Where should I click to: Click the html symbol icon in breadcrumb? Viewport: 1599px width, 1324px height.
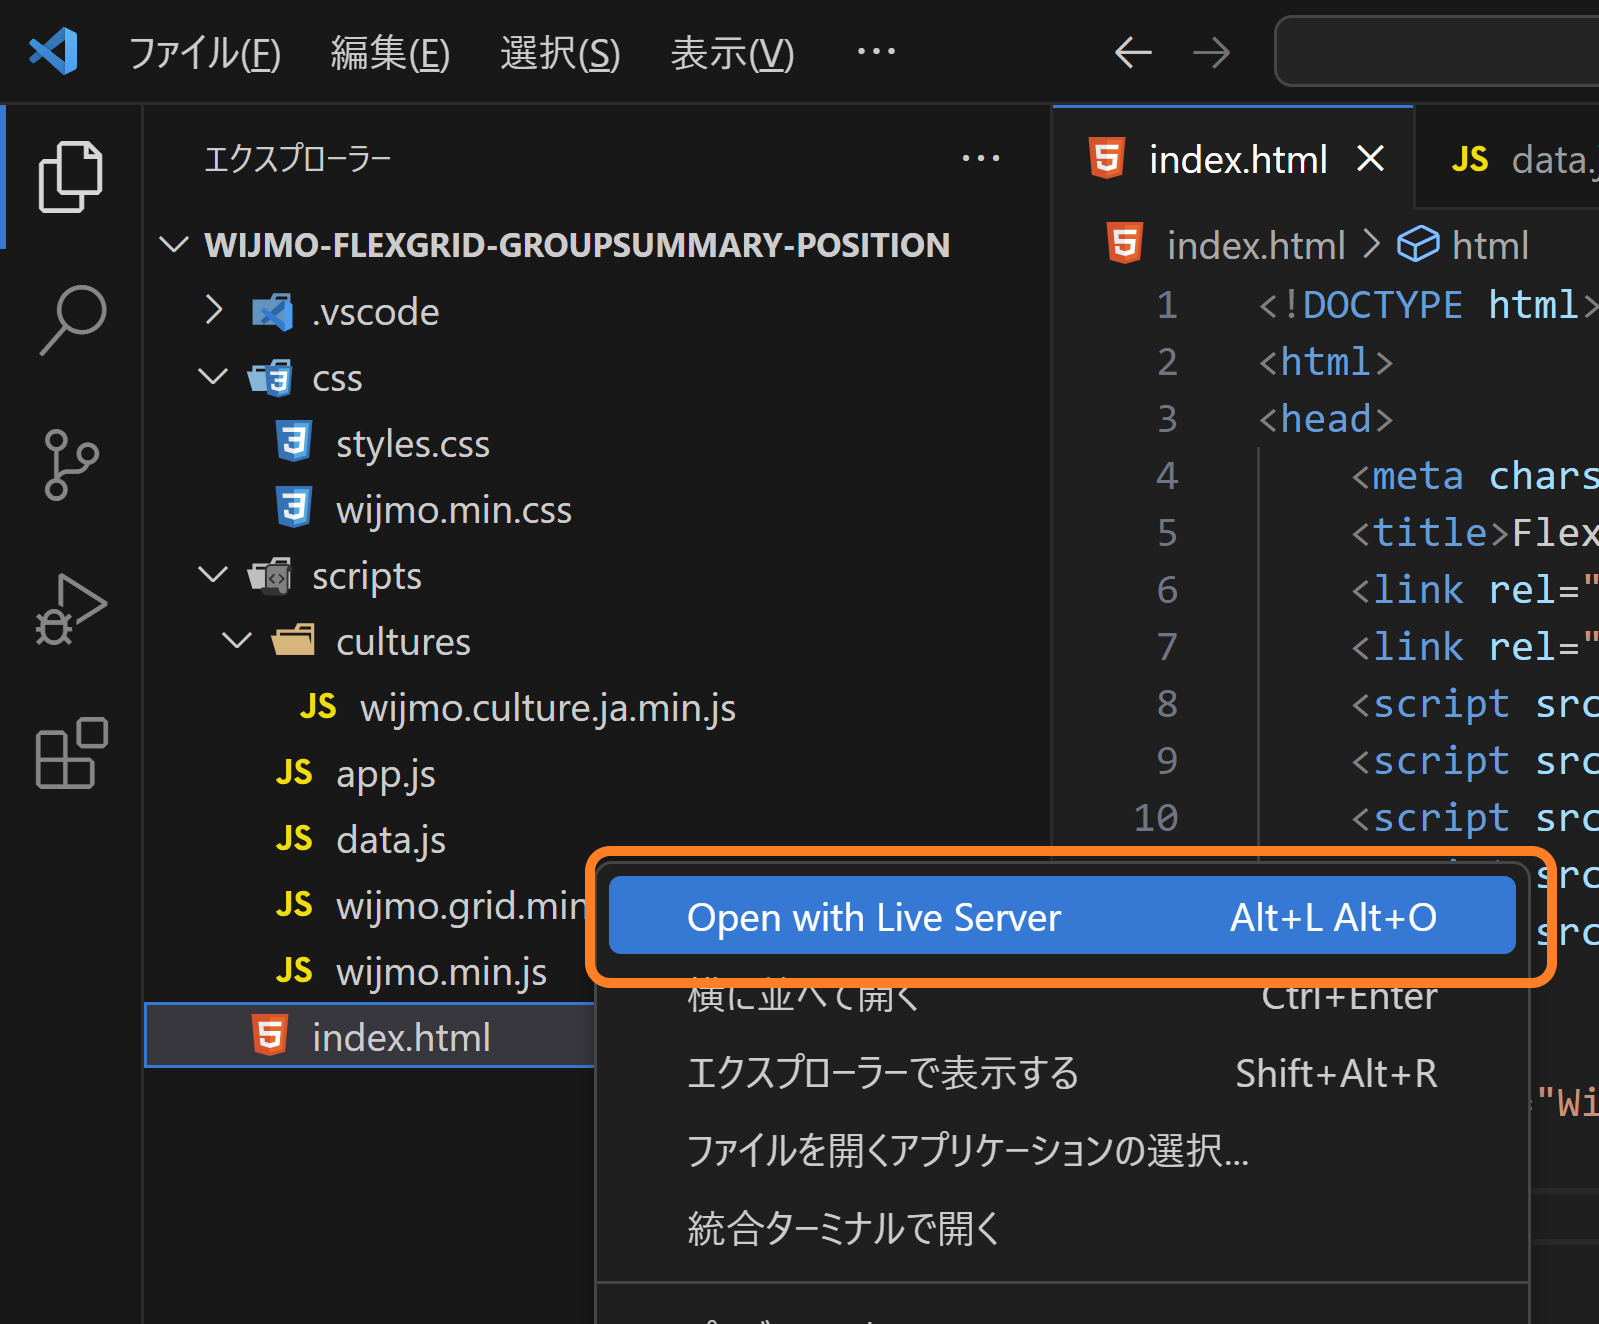(x=1418, y=244)
